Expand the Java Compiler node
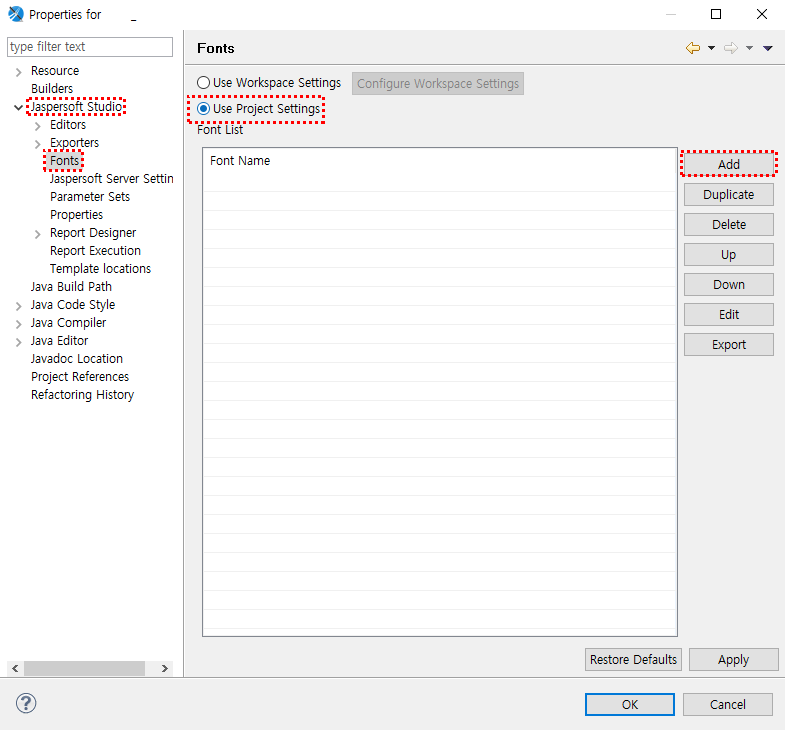The width and height of the screenshot is (785, 730). point(19,324)
